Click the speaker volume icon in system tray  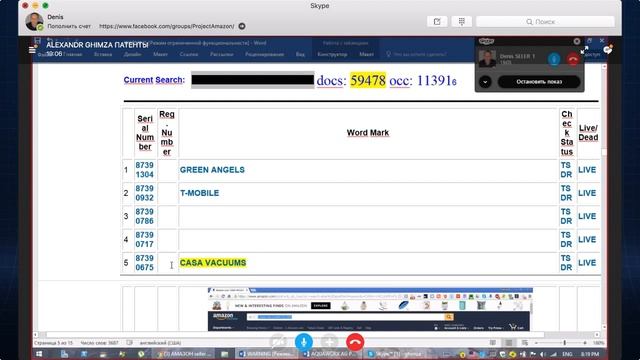(x=542, y=354)
